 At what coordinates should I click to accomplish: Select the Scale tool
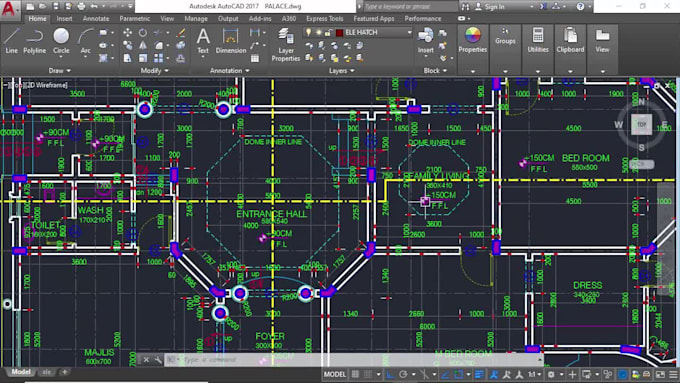143,58
